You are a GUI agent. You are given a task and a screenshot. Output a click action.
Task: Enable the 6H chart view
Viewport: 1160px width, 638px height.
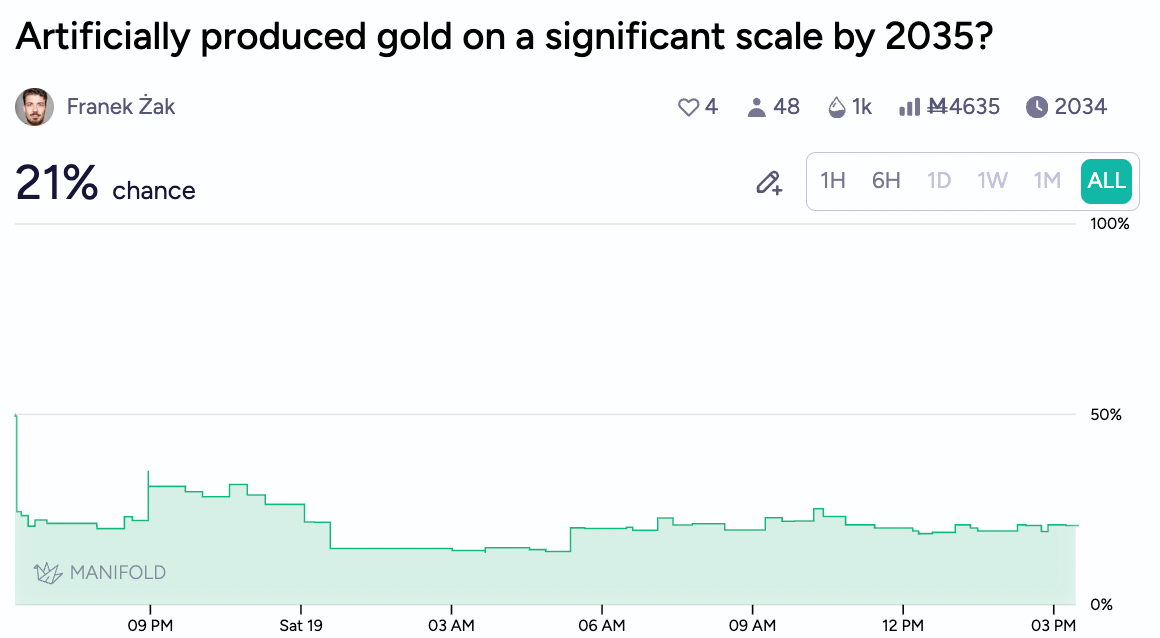tap(886, 180)
